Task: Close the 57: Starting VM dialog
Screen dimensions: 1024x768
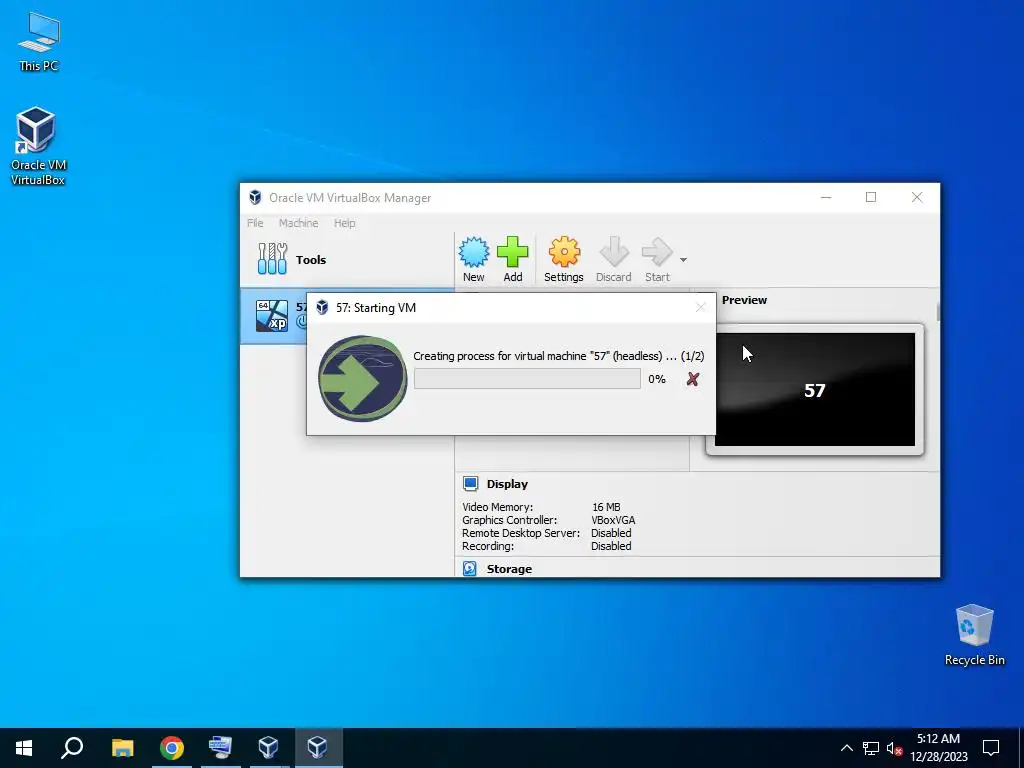Action: pos(700,308)
